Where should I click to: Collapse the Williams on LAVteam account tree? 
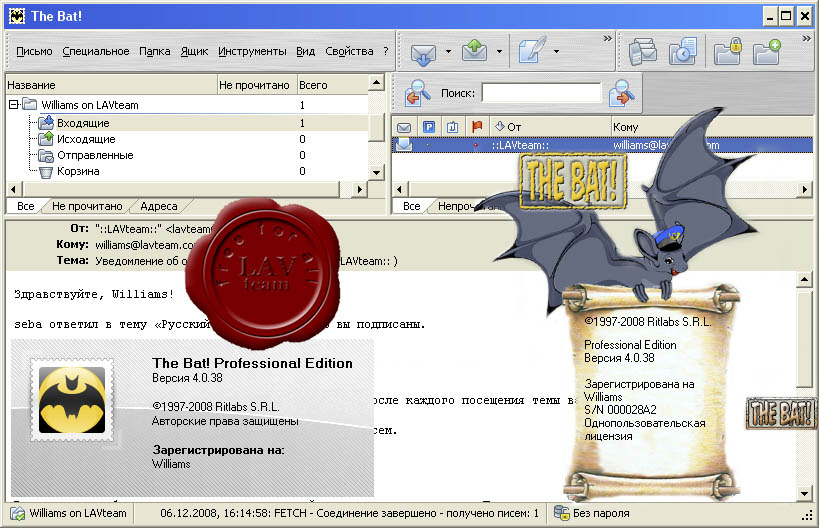(x=14, y=104)
